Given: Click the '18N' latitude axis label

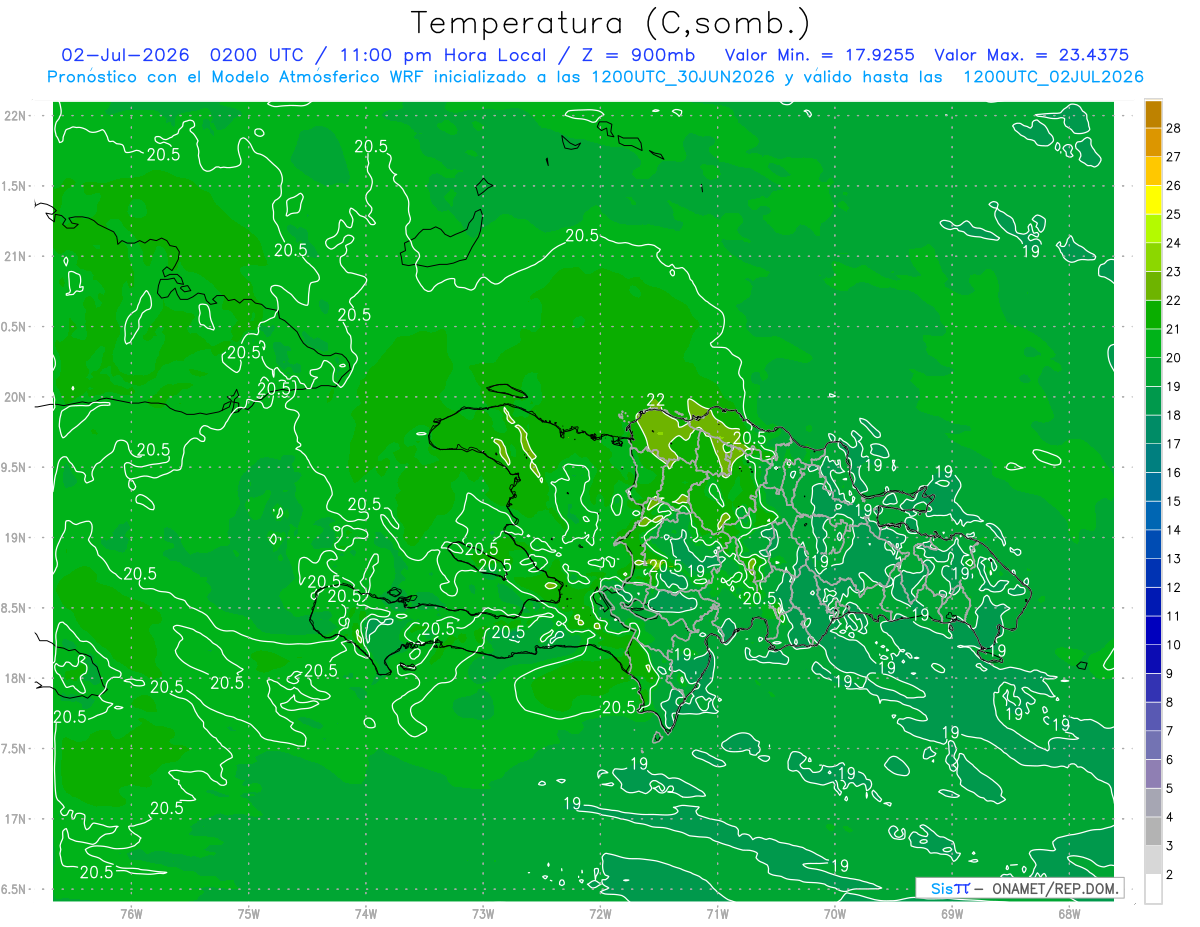Looking at the screenshot, I should coord(16,678).
